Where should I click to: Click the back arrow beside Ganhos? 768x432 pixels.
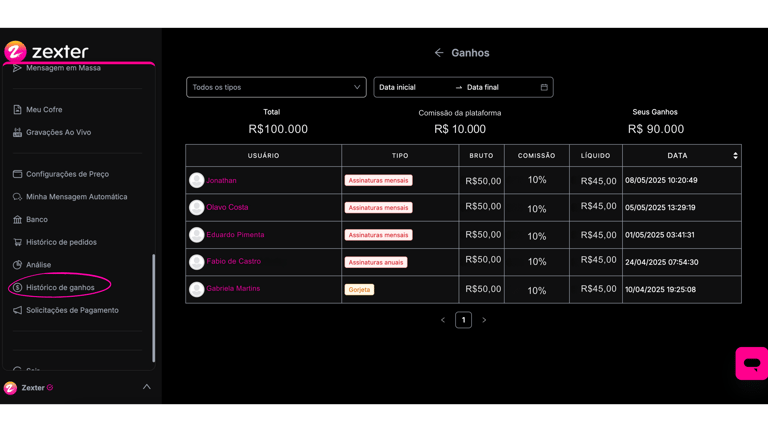point(439,53)
